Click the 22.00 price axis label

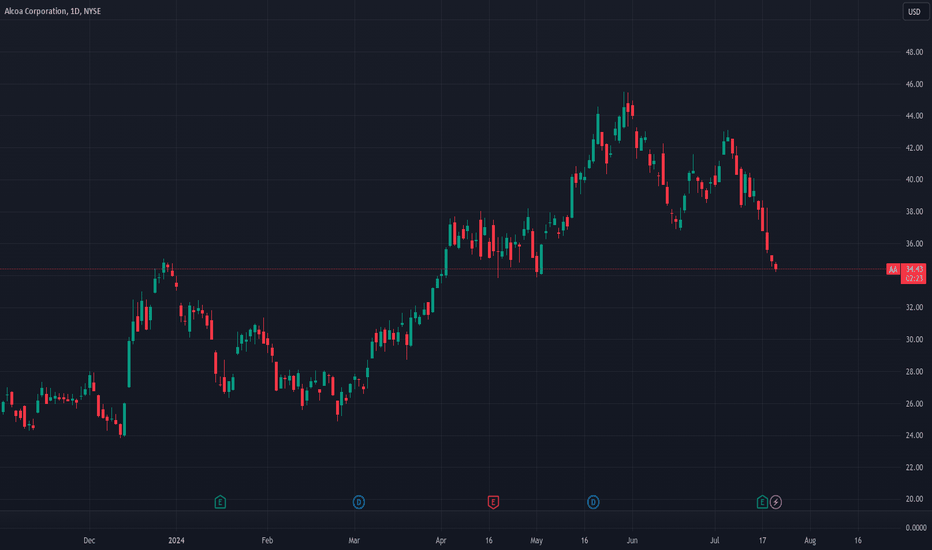tap(914, 467)
